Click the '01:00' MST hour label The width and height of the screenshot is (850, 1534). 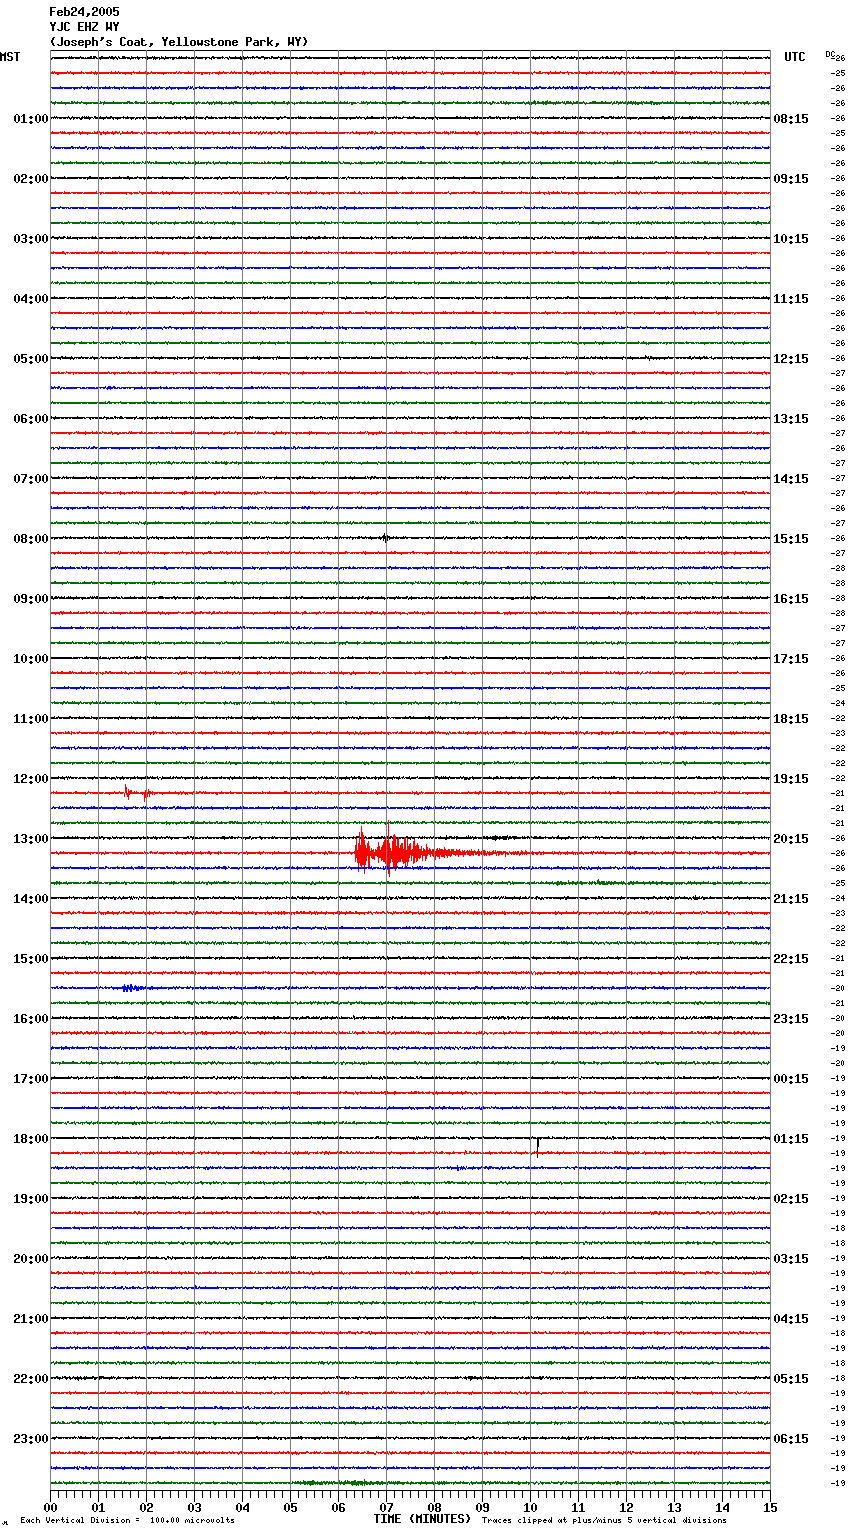click(31, 119)
